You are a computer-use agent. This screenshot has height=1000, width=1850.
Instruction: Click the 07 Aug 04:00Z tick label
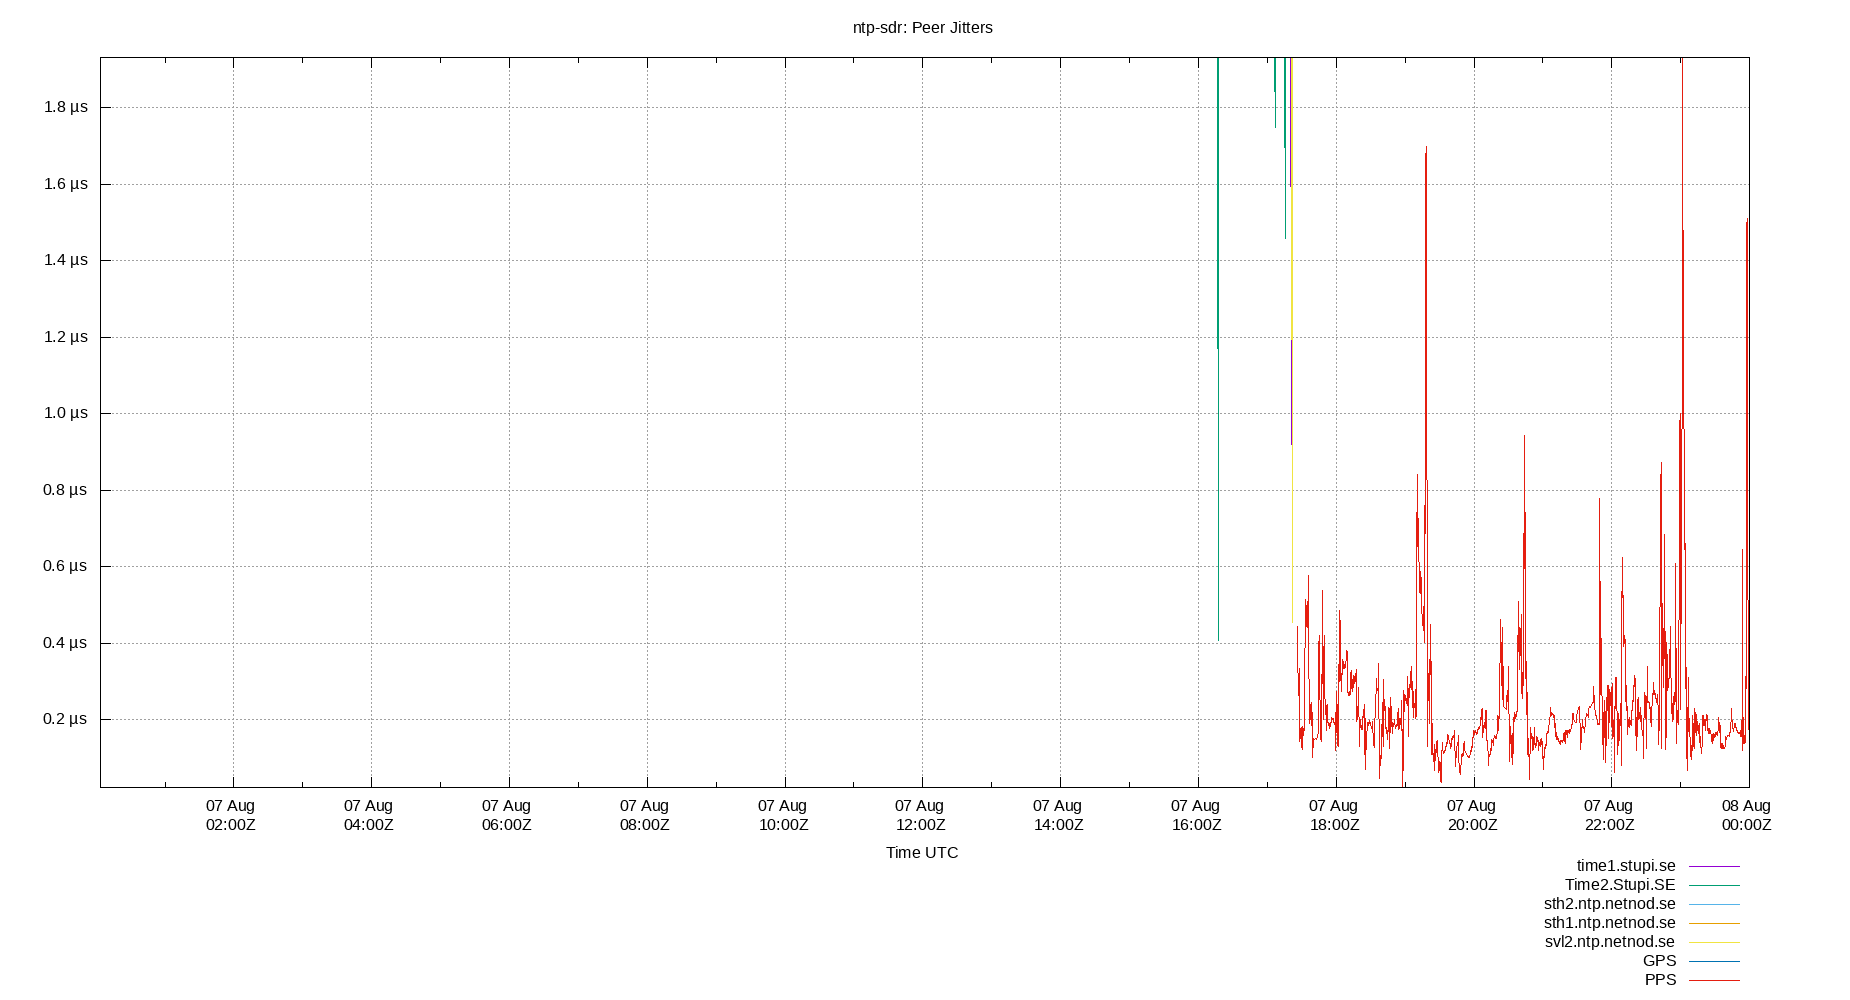tap(369, 815)
